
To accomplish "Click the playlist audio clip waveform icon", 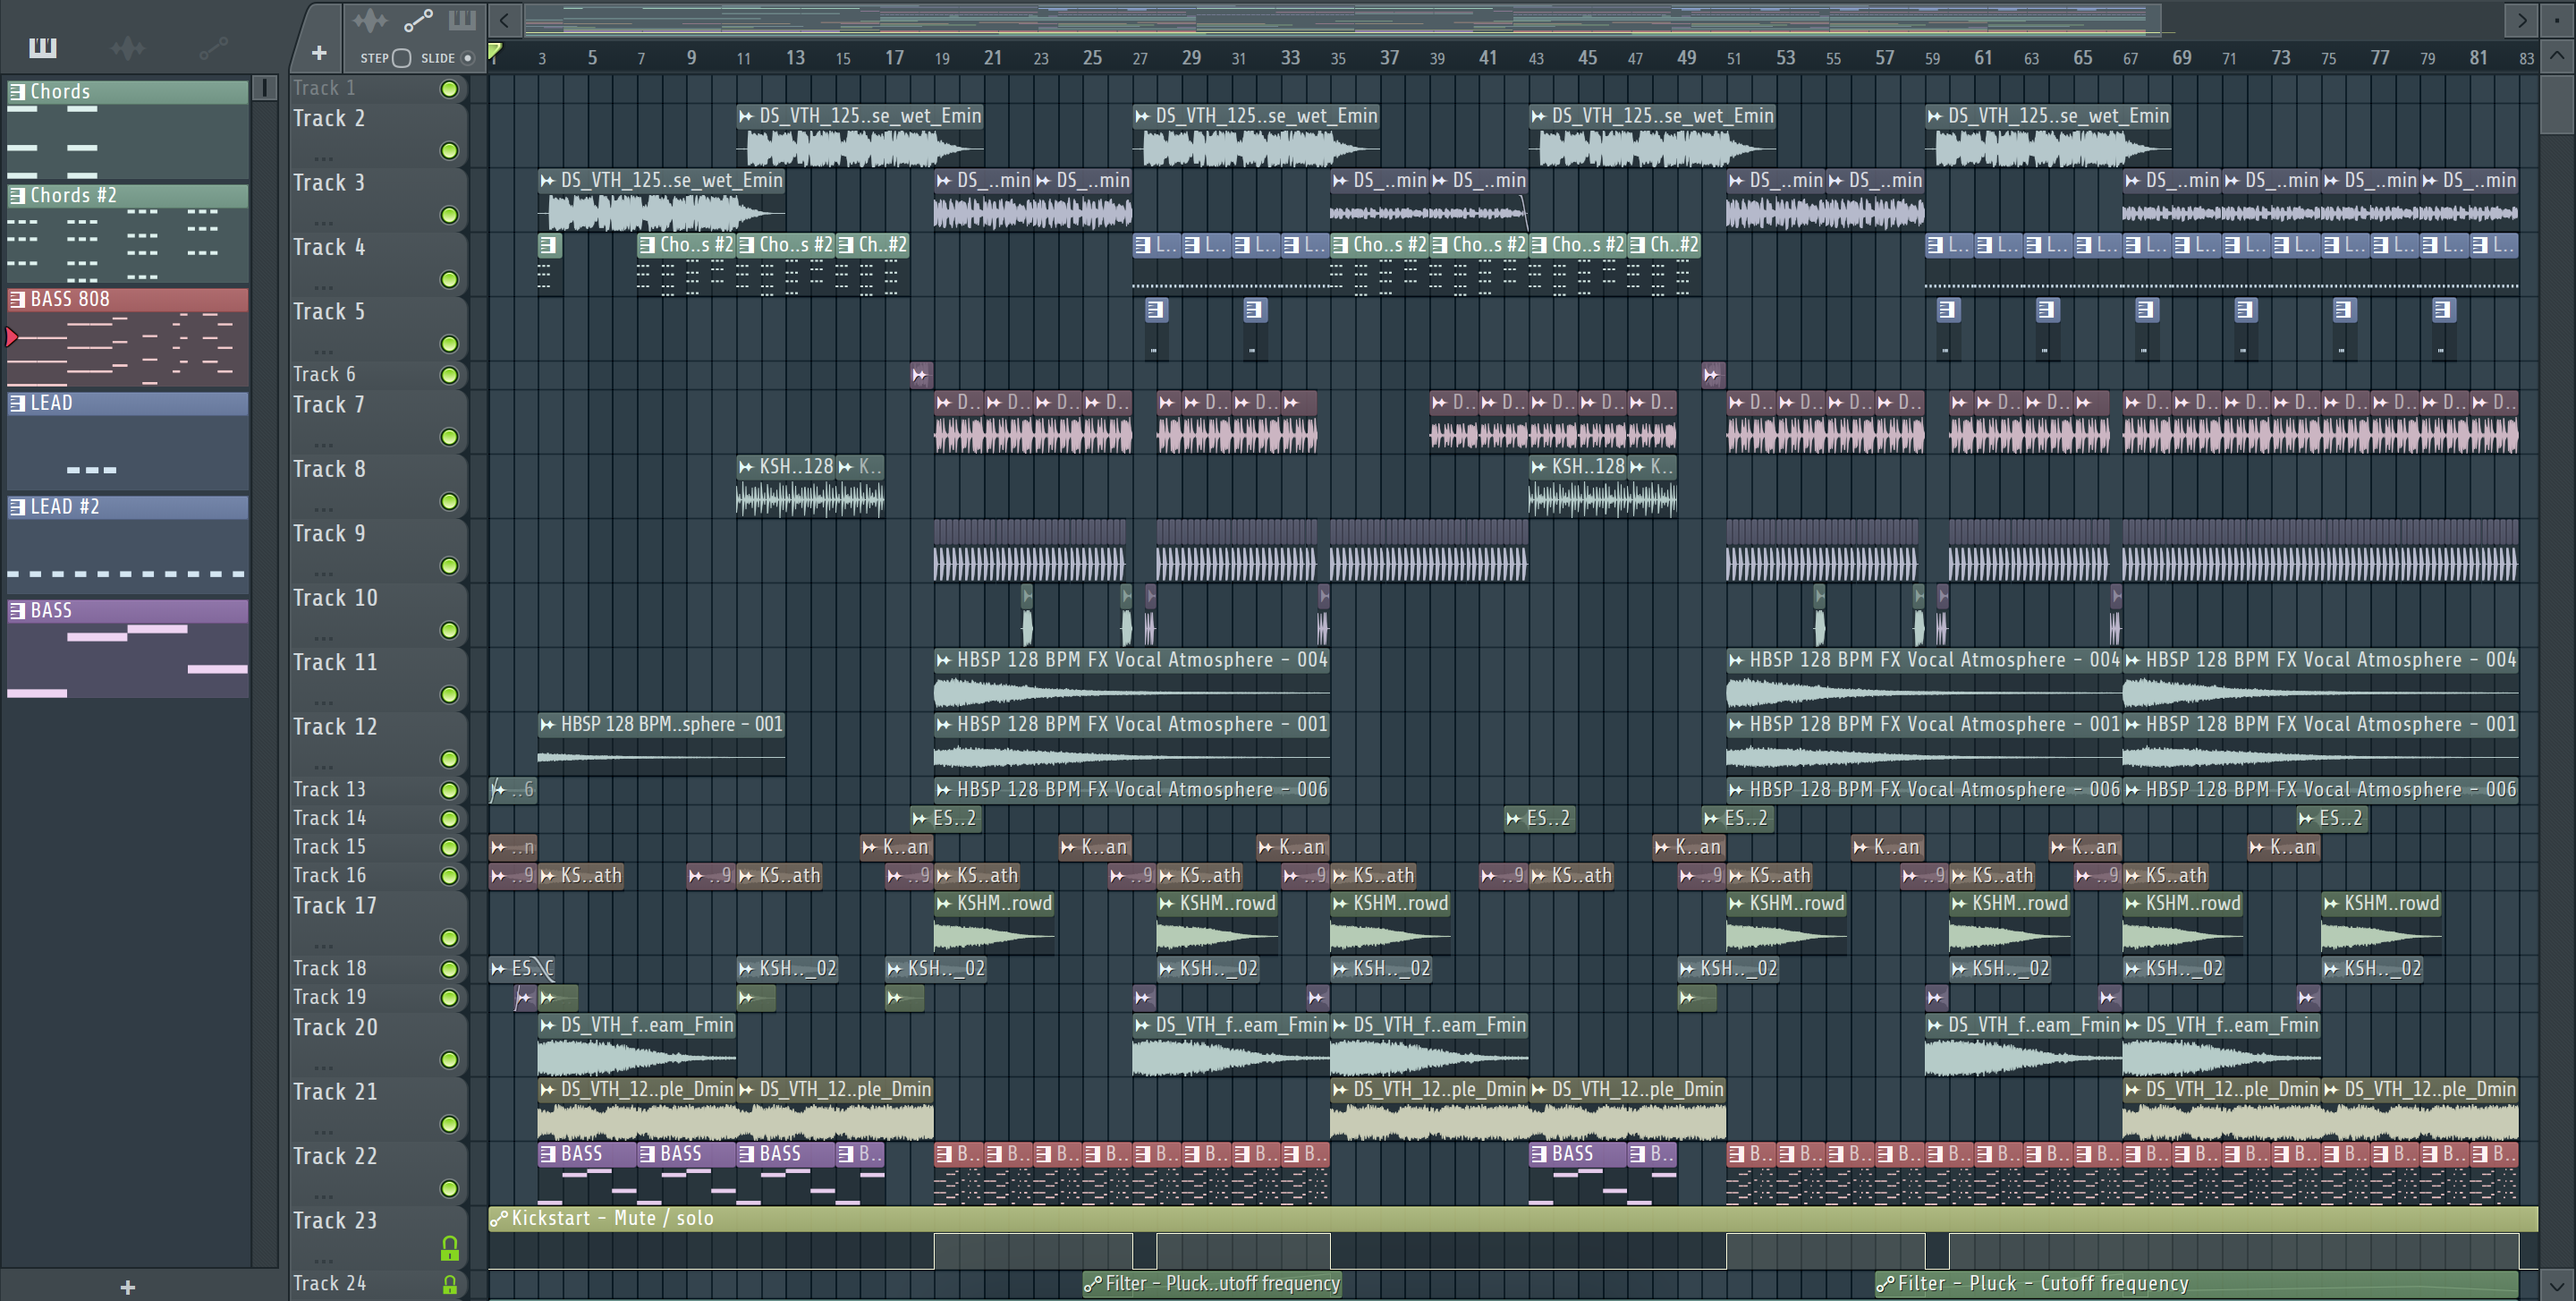I will pyautogui.click(x=369, y=20).
